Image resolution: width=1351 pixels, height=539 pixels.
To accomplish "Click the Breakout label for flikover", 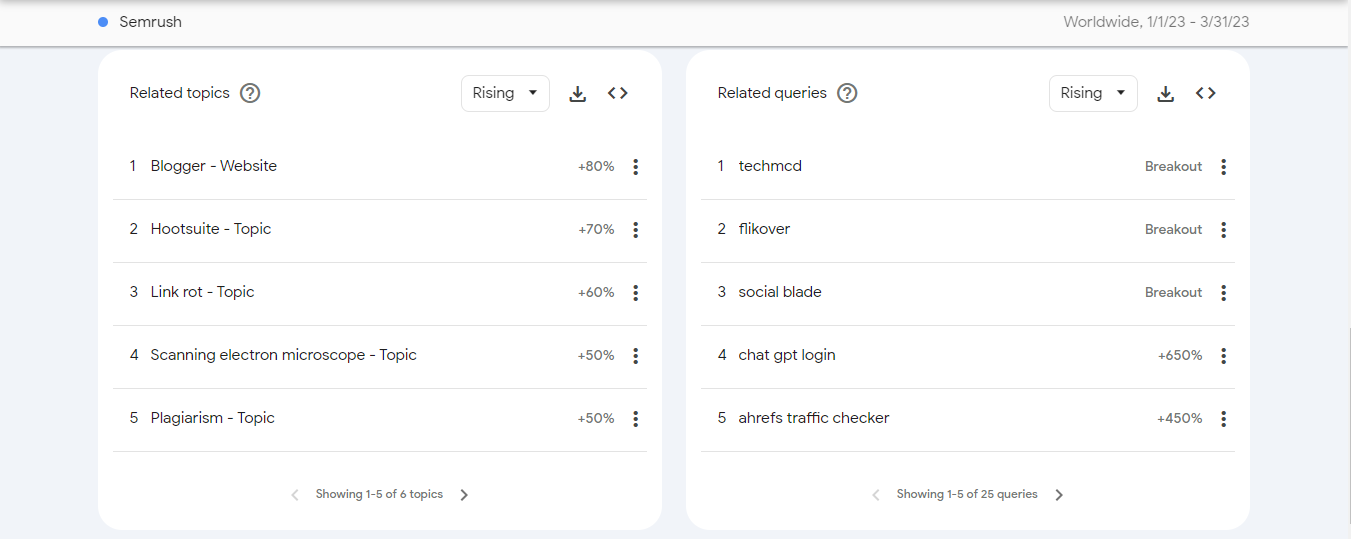I will click(1173, 230).
